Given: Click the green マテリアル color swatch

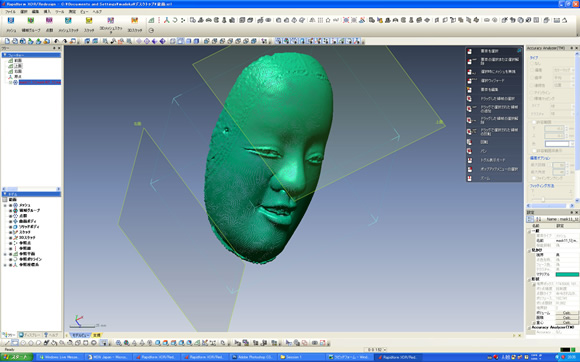Looking at the screenshot, I should (x=567, y=274).
